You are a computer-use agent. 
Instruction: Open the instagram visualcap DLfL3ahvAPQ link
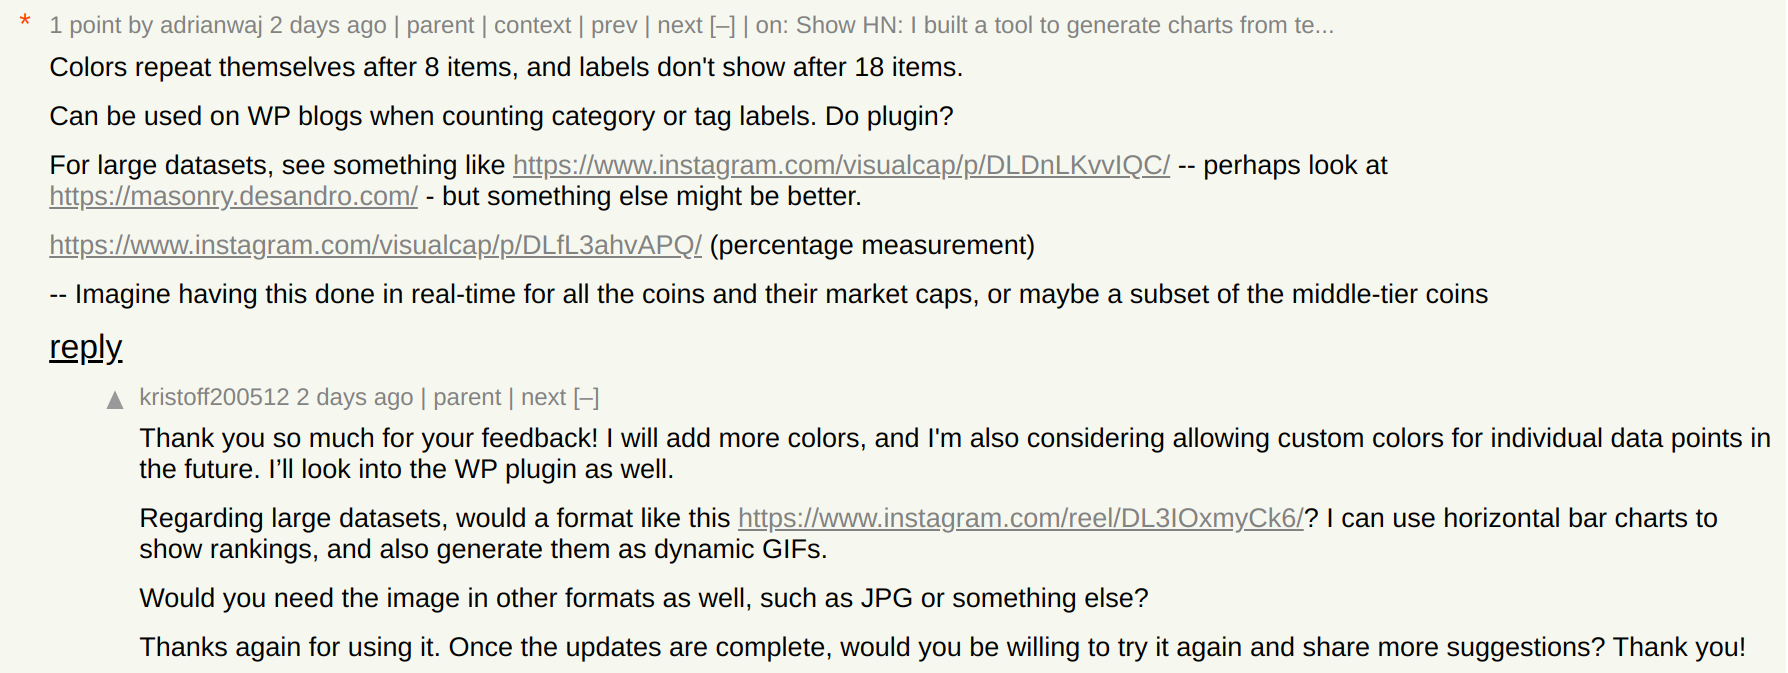375,245
